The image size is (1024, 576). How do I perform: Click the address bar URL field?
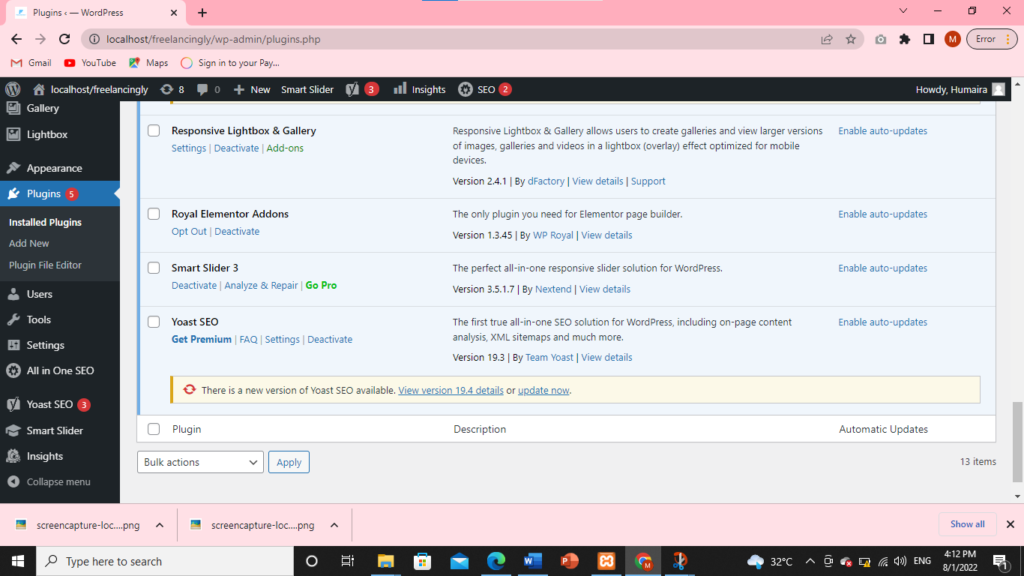(x=457, y=39)
